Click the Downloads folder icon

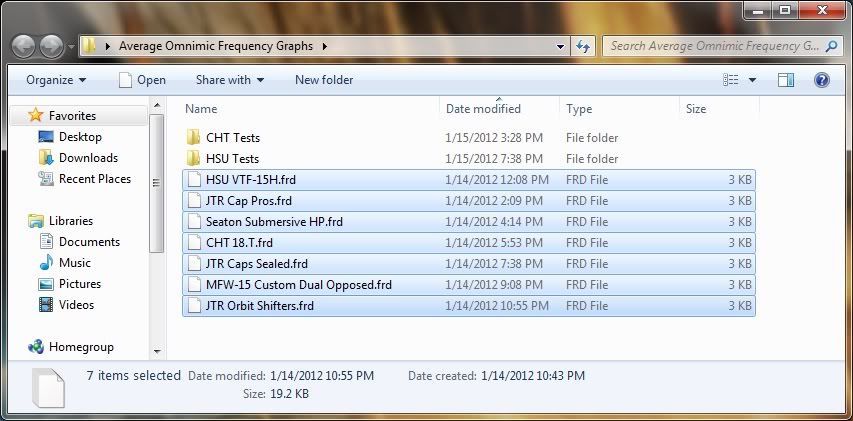[46, 158]
